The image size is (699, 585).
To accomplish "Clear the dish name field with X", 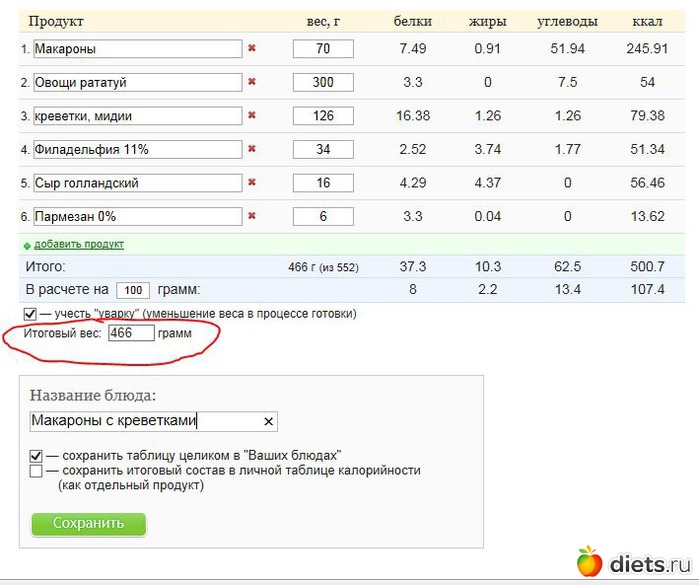I will point(267,421).
